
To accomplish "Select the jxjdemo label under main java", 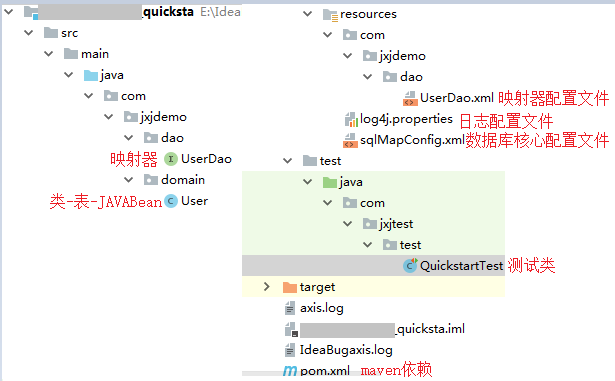I will tap(164, 117).
